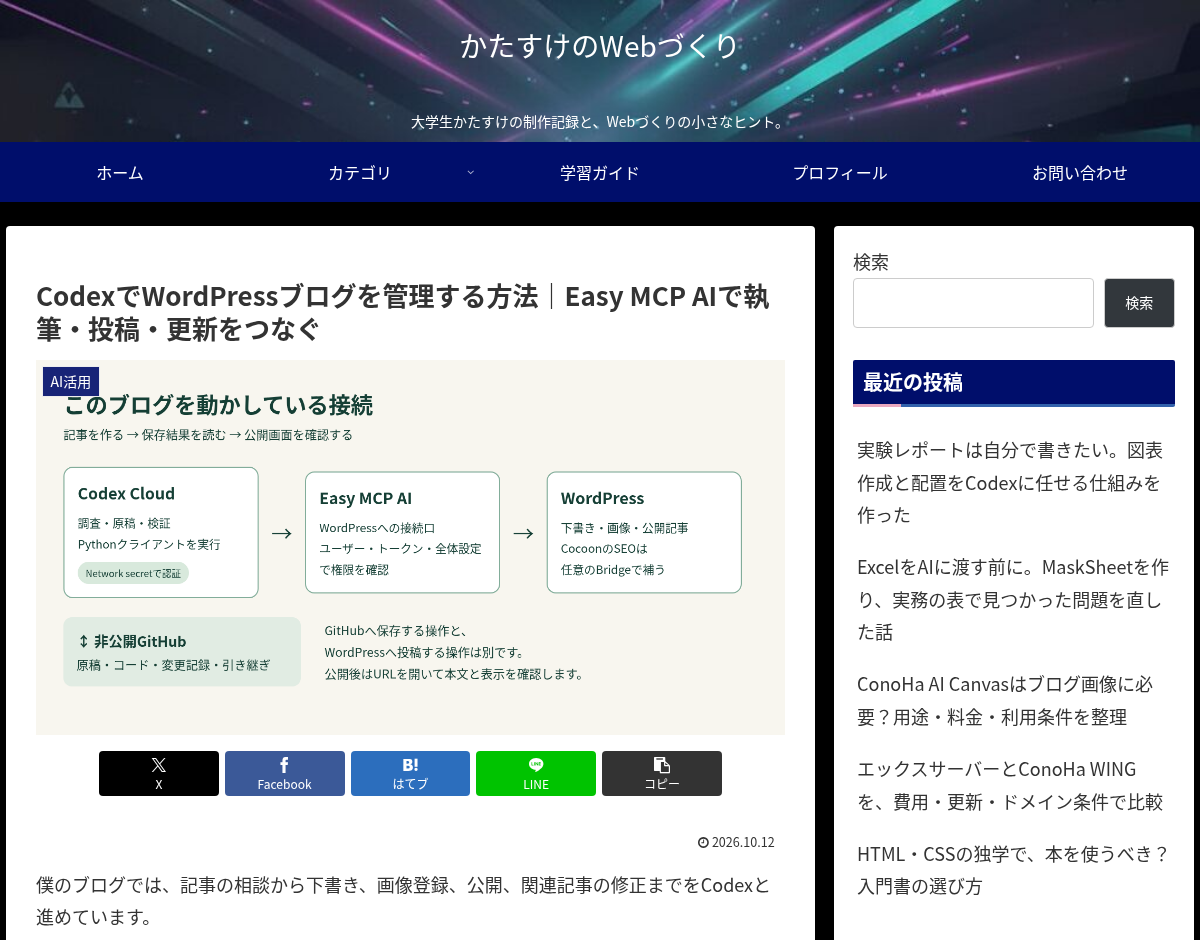Open the お問い合わせ page
This screenshot has height=940, width=1200.
pos(1080,172)
